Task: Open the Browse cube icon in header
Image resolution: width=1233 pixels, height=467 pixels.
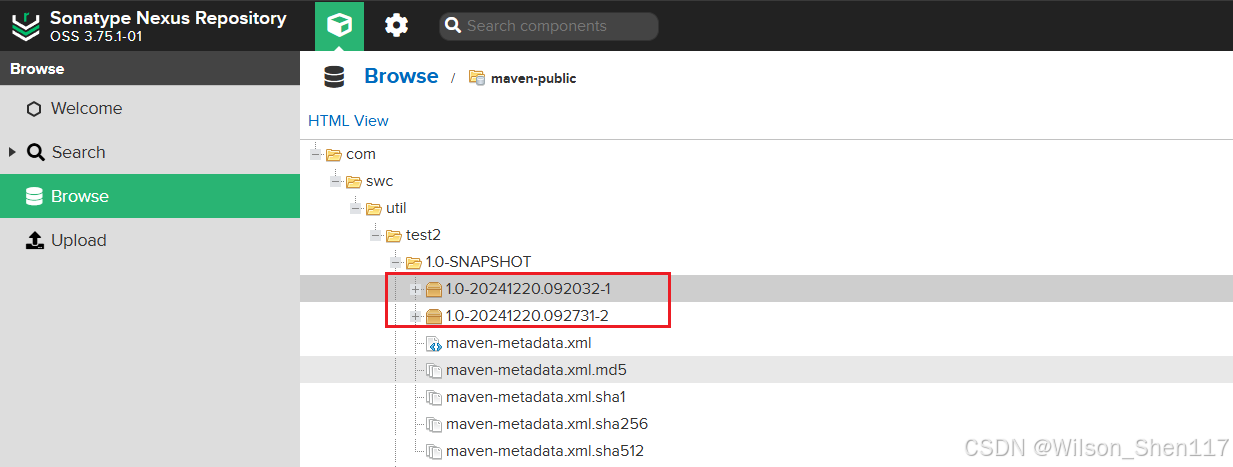Action: [x=340, y=25]
